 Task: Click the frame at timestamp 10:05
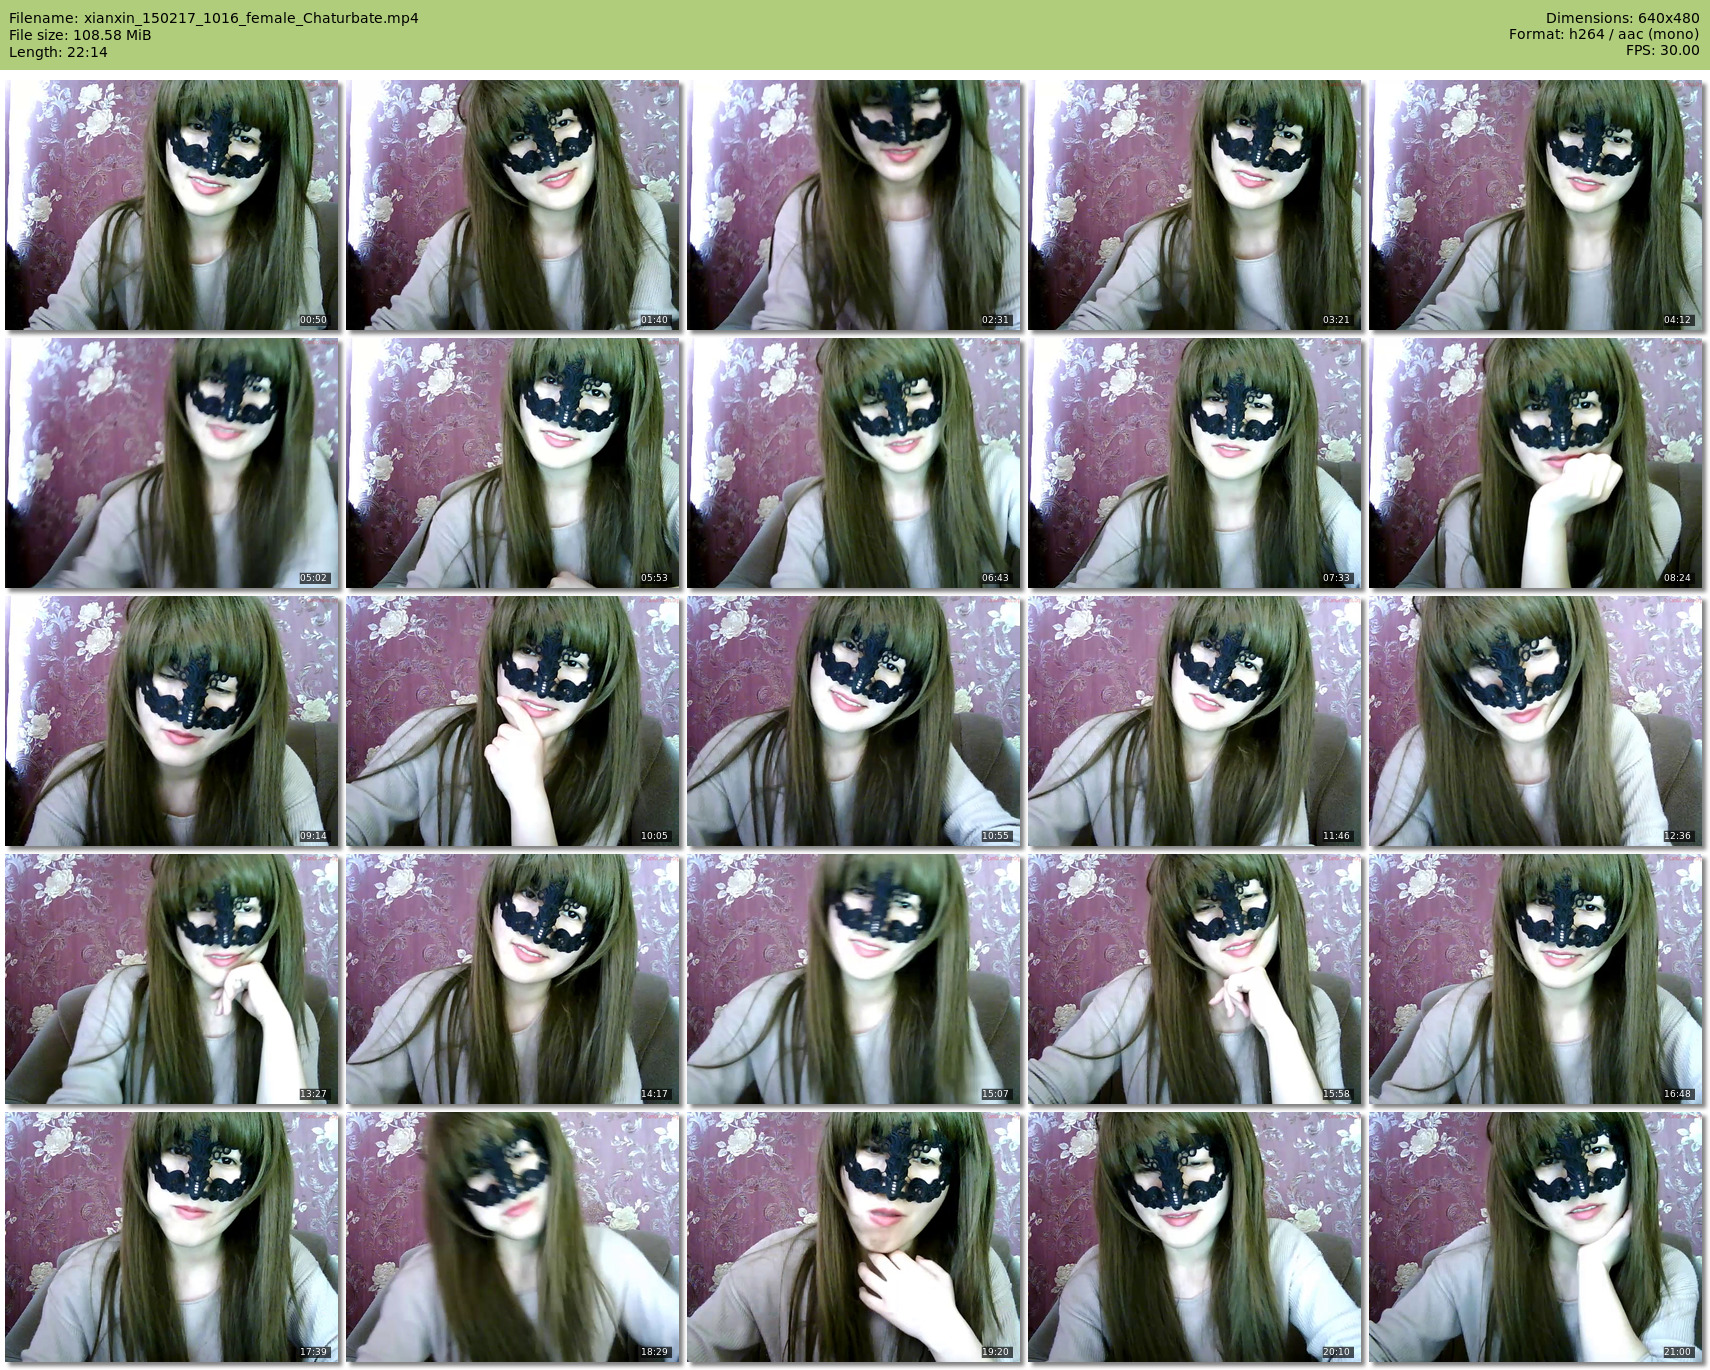point(513,721)
